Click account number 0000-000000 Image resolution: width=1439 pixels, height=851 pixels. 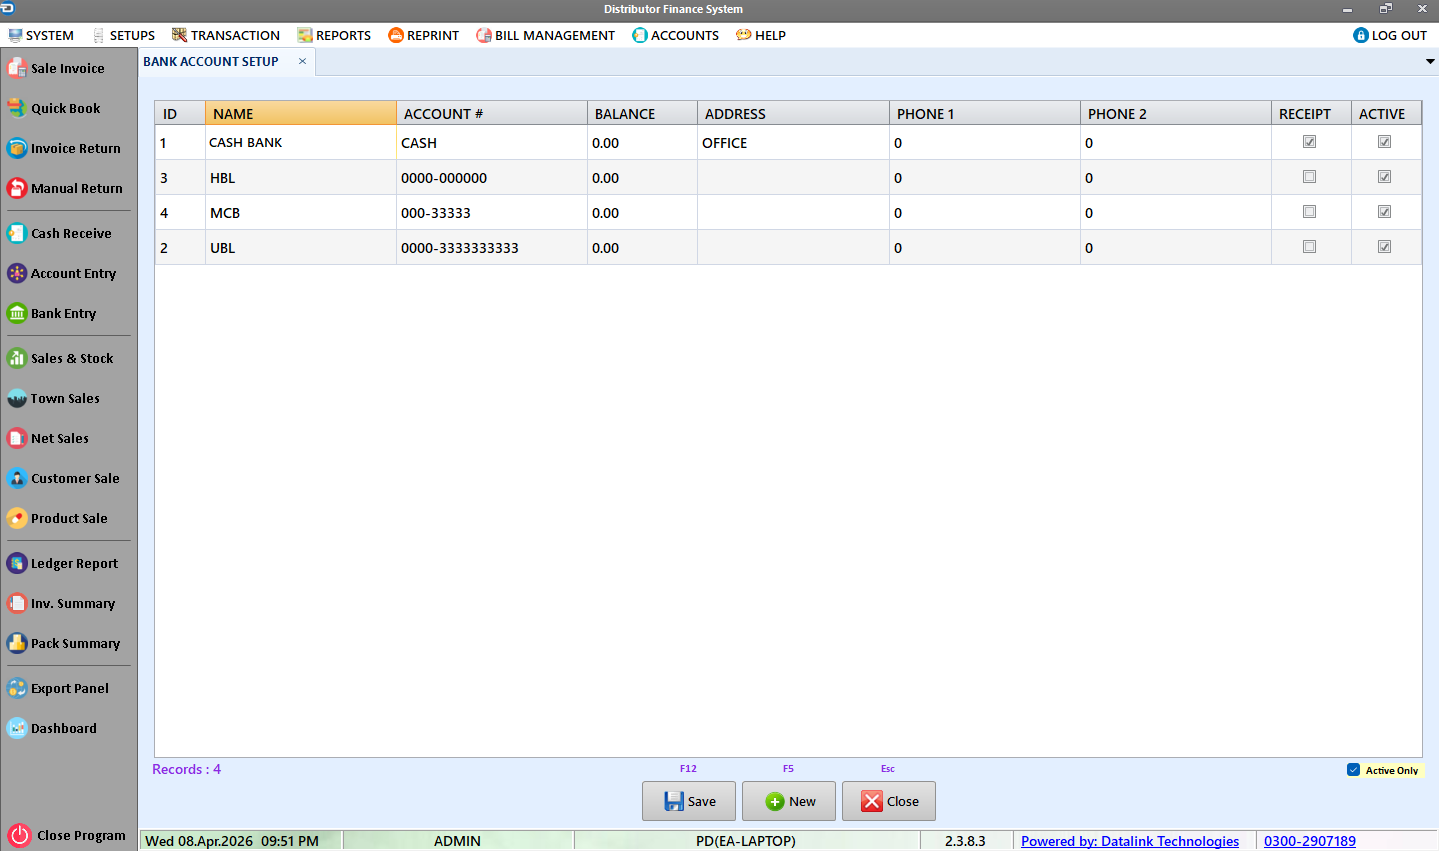click(492, 177)
